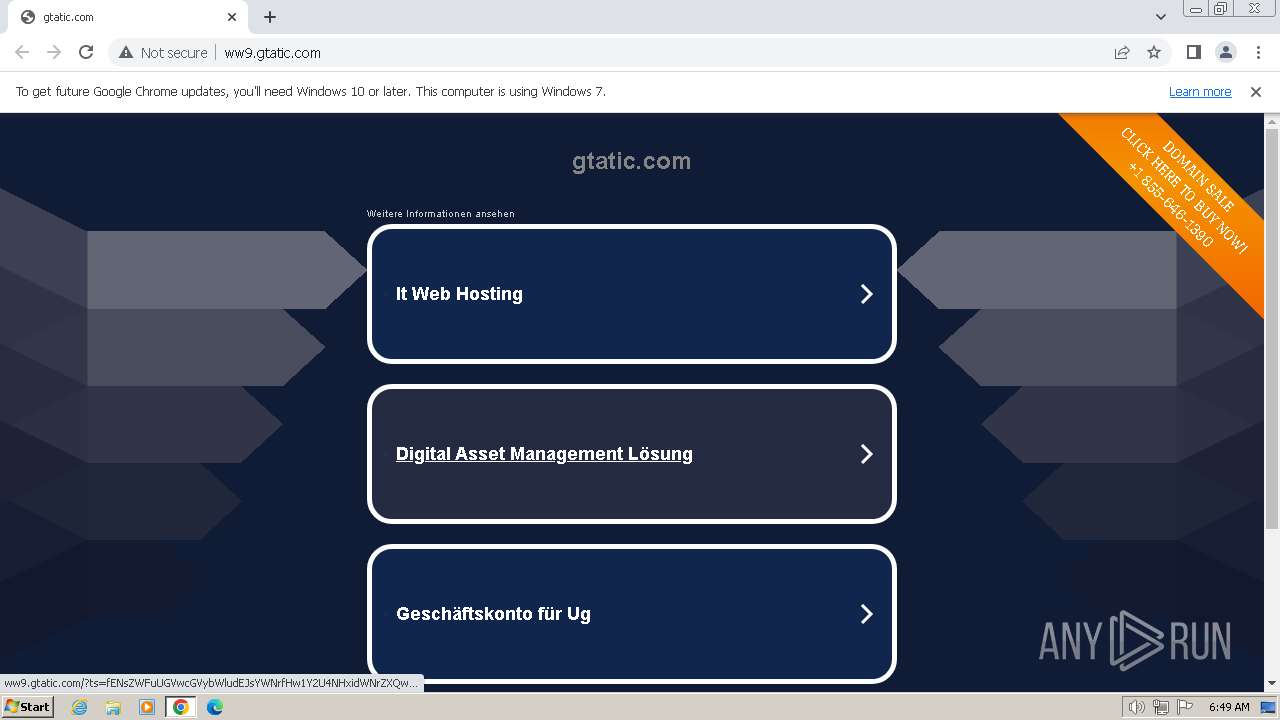1280x720 pixels.
Task: Open the Learn more link
Action: coord(1200,91)
